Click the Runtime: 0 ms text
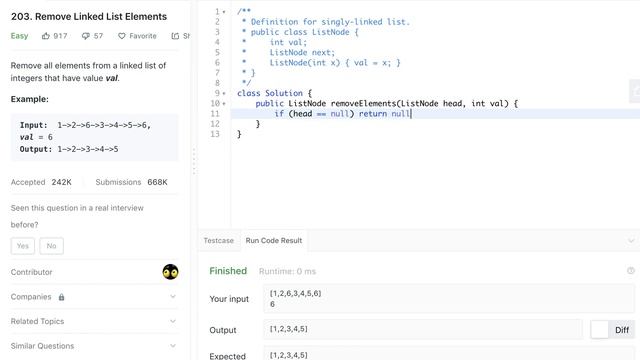 (287, 271)
